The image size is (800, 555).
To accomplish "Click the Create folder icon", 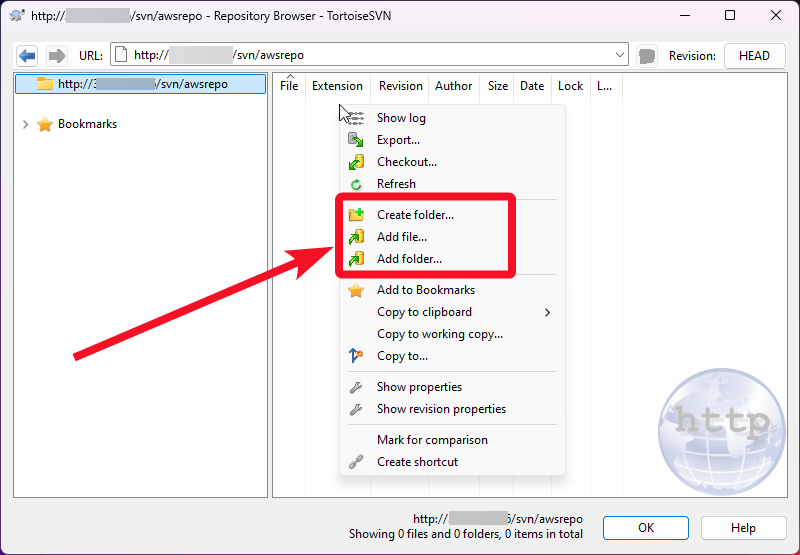I will pyautogui.click(x=355, y=215).
